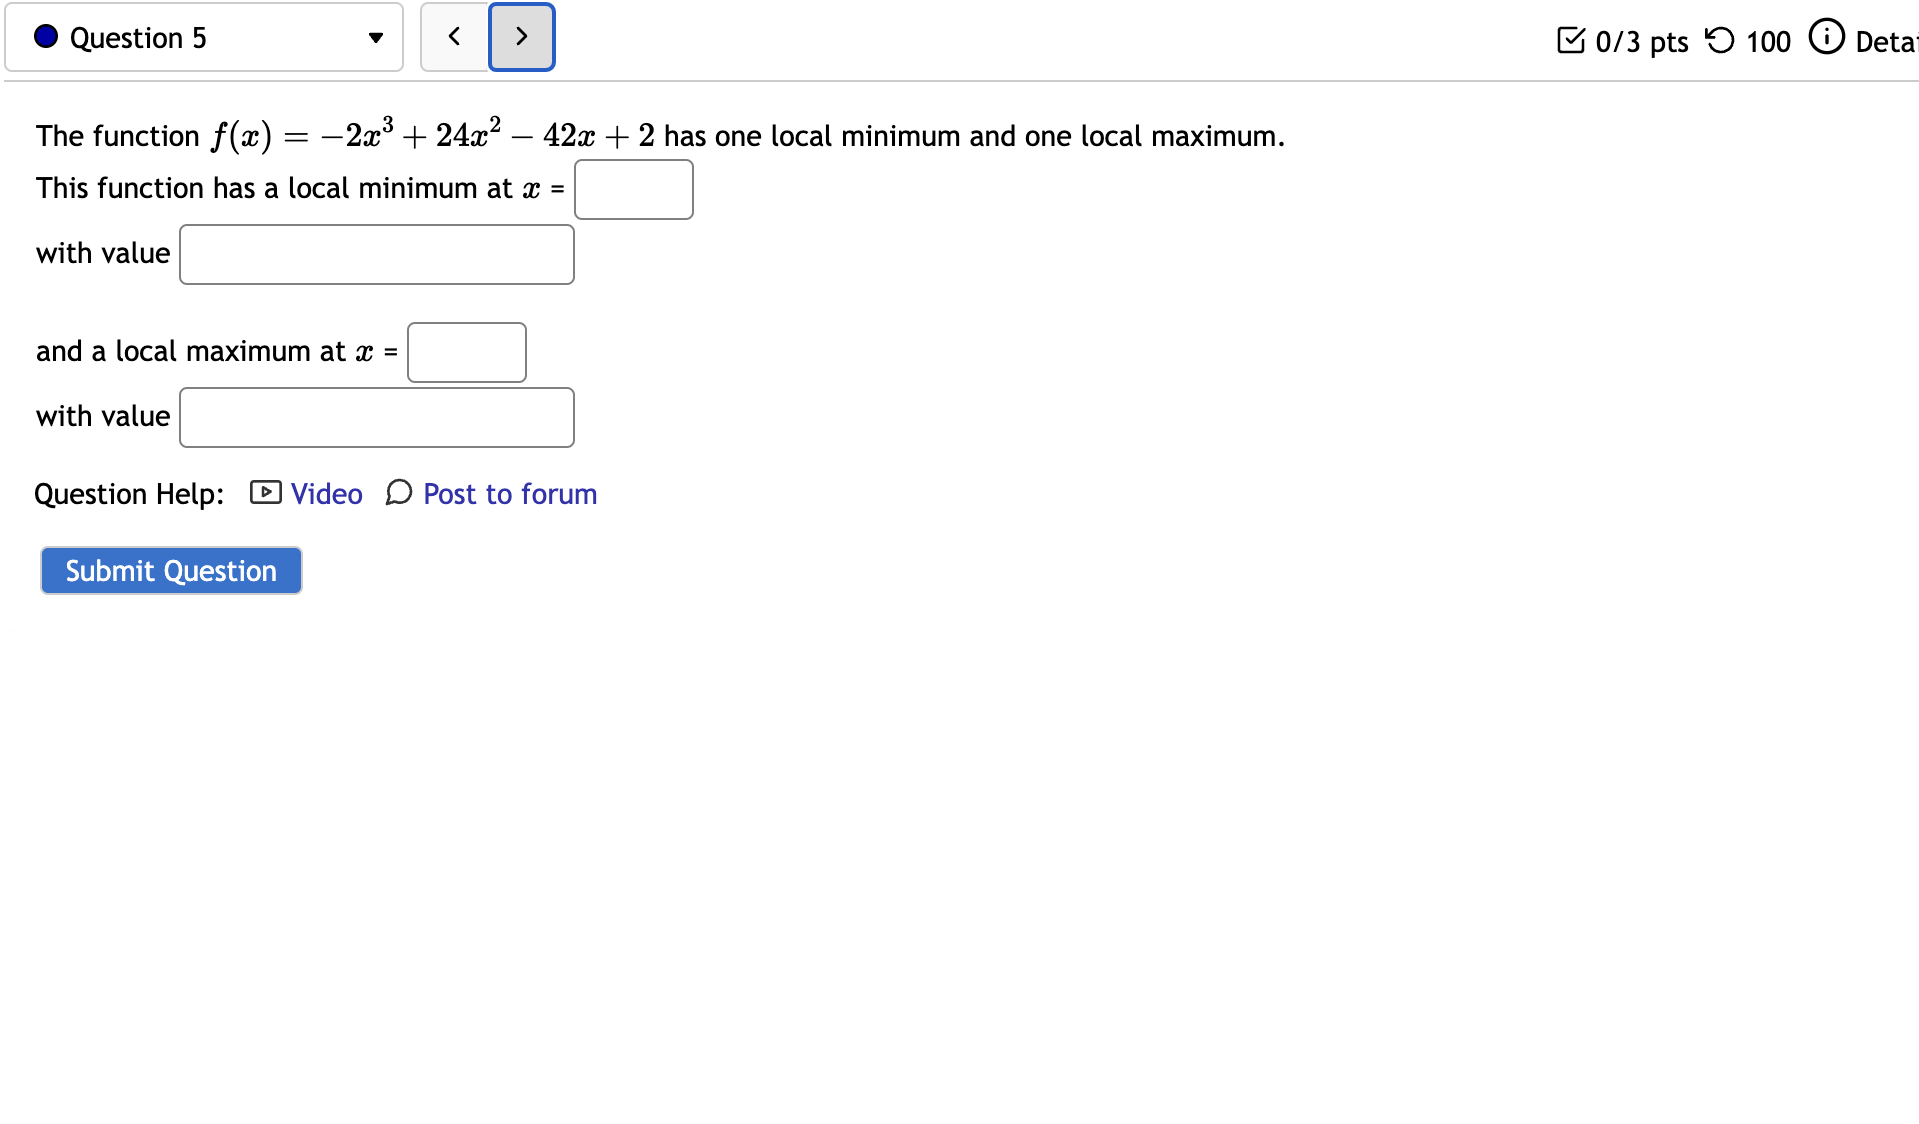Click the dropdown arrow in the question selector

(375, 38)
